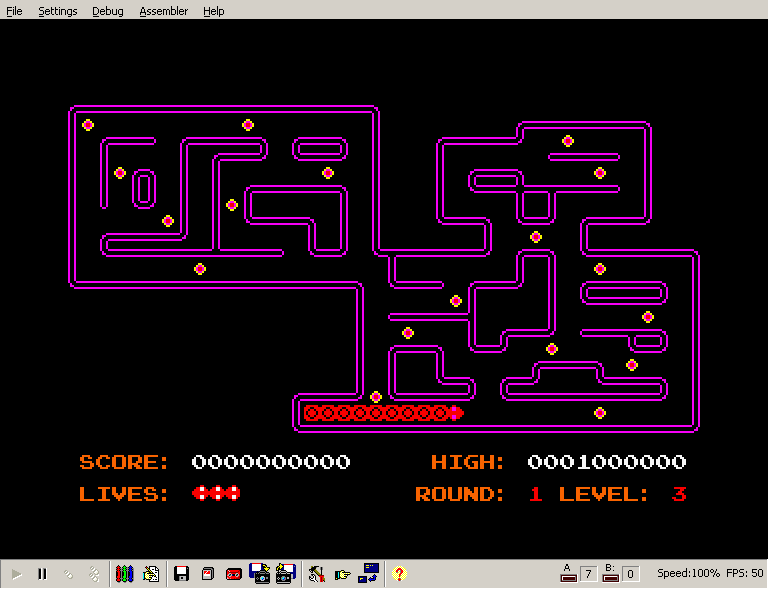Viewport: 768px width, 589px height.
Task: Click the step over debugger icon
Action: click(x=94, y=574)
